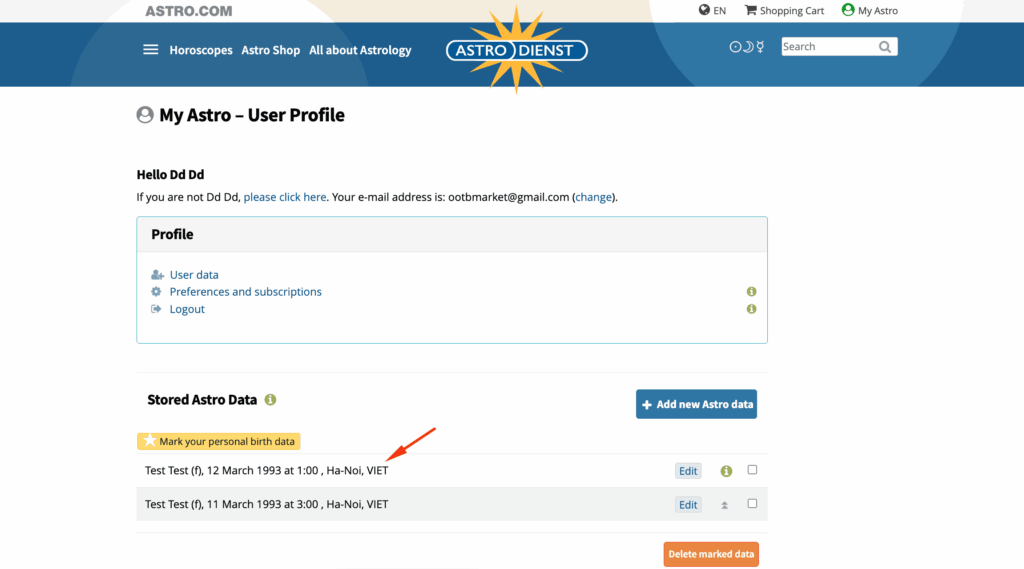Image resolution: width=1024 pixels, height=569 pixels.
Task: Click the Logout arrow icon
Action: (x=156, y=309)
